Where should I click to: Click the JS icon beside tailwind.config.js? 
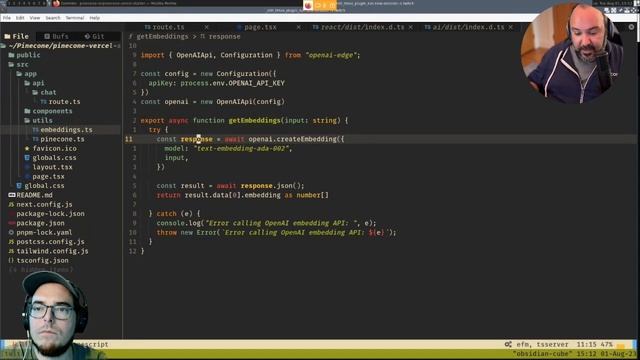pyautogui.click(x=11, y=251)
